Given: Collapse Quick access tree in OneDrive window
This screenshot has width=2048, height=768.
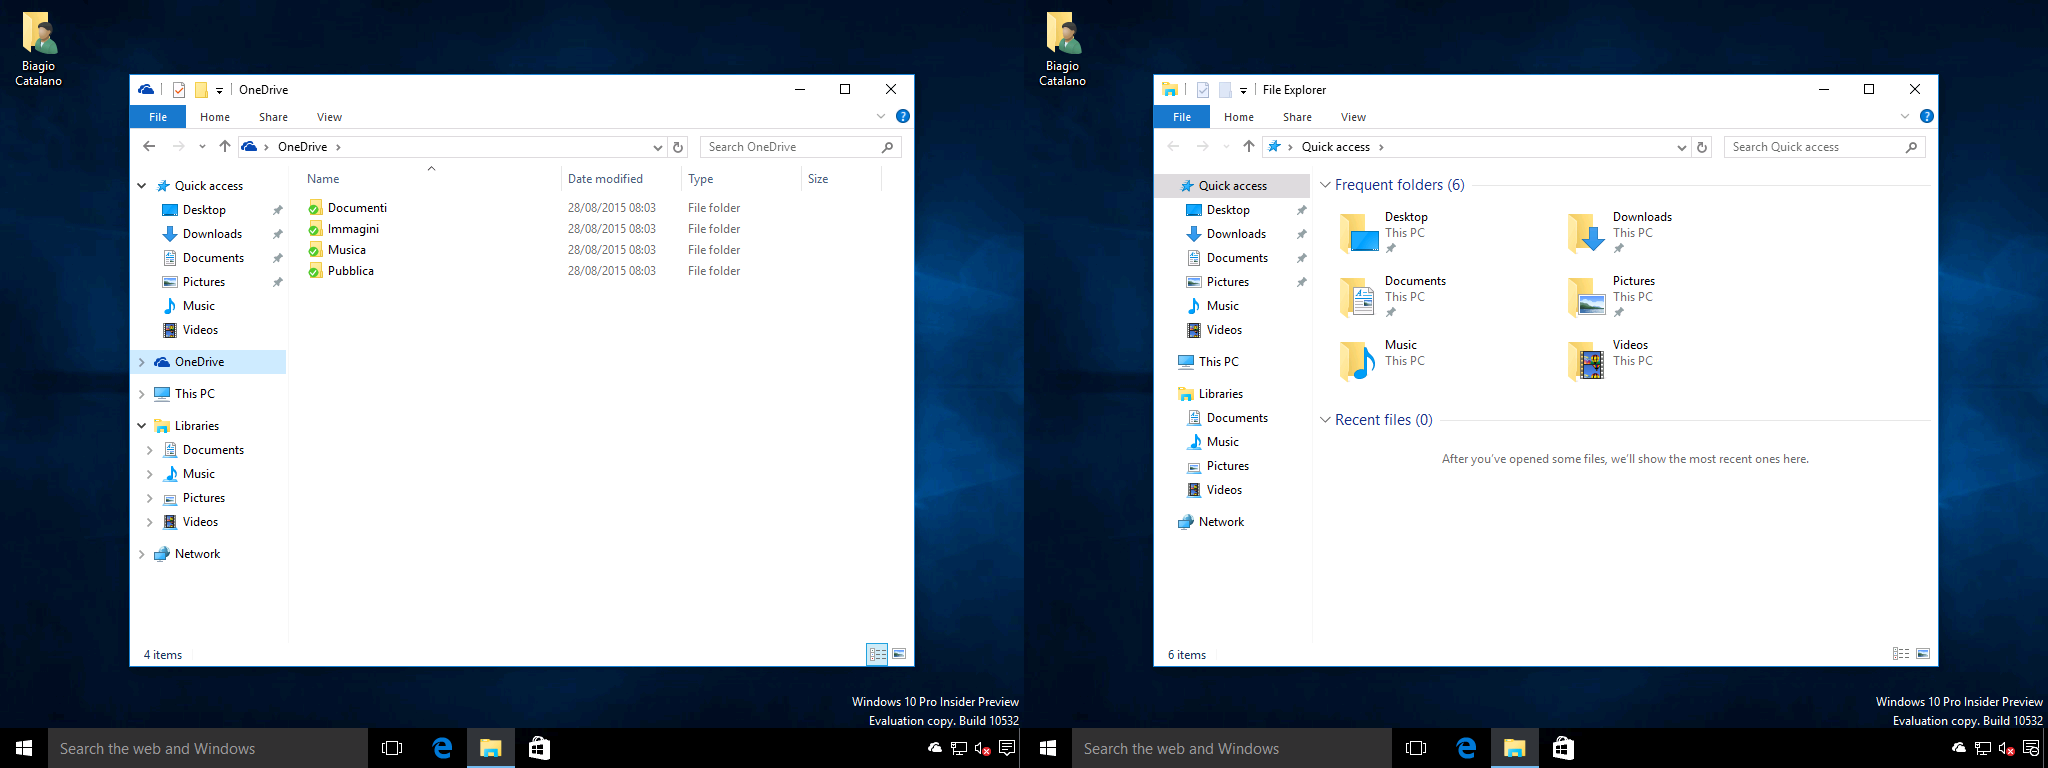Looking at the screenshot, I should pos(142,186).
